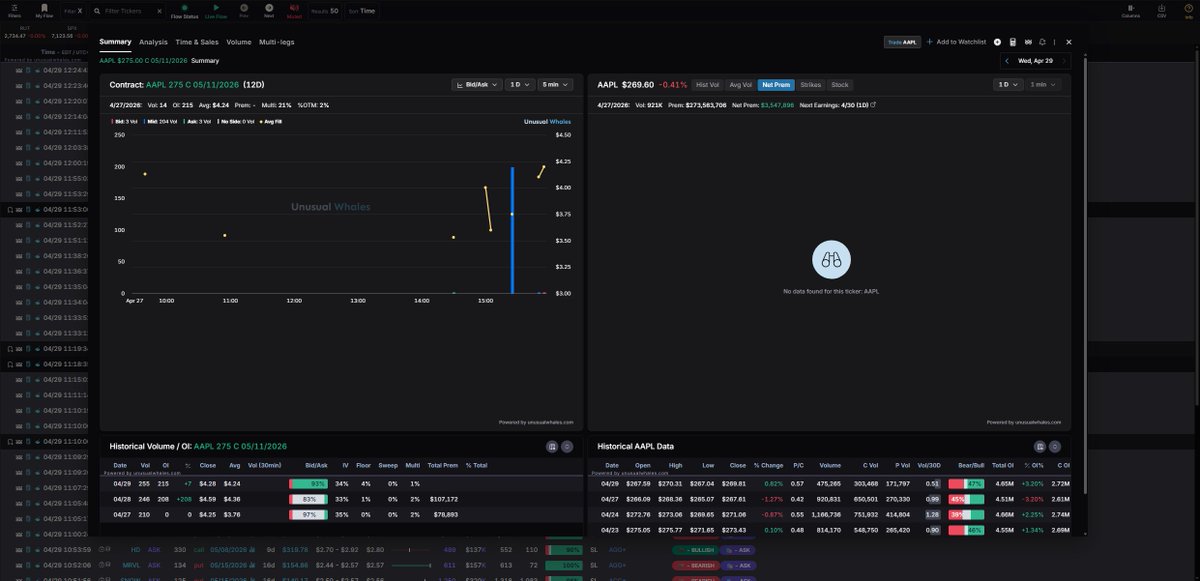
Task: Select the Avg Vol chart option
Action: point(741,85)
